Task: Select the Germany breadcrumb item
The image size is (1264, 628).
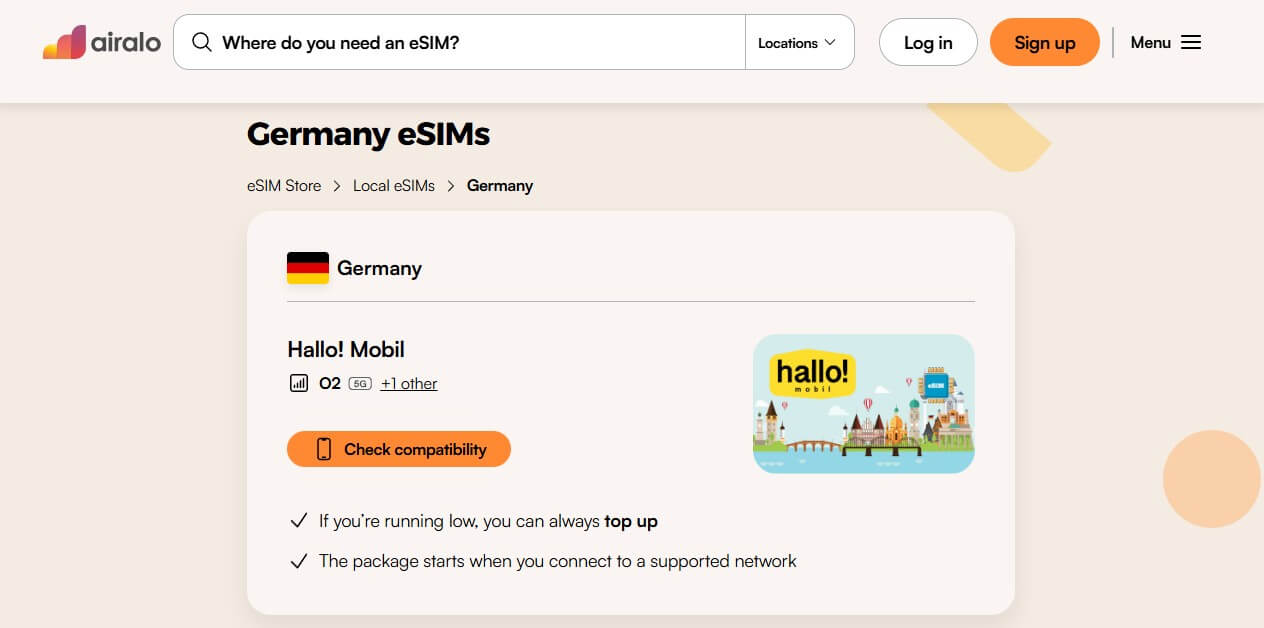Action: (500, 186)
